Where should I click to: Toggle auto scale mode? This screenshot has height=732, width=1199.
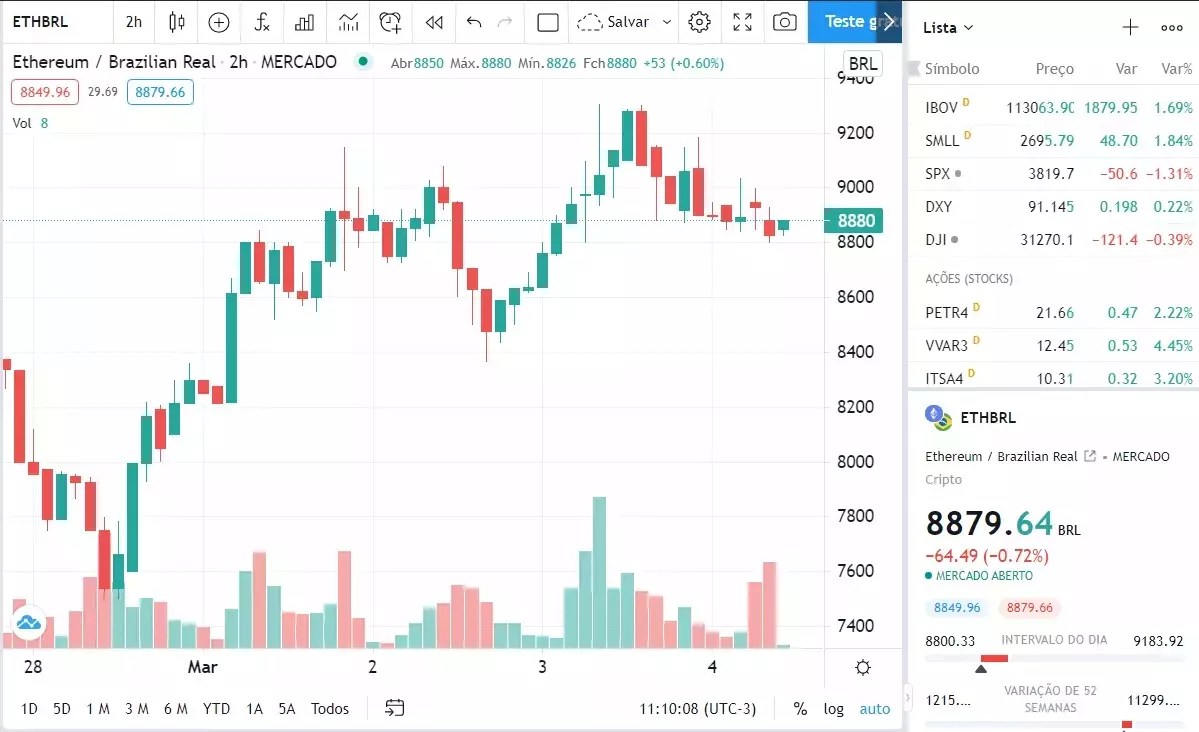point(875,708)
